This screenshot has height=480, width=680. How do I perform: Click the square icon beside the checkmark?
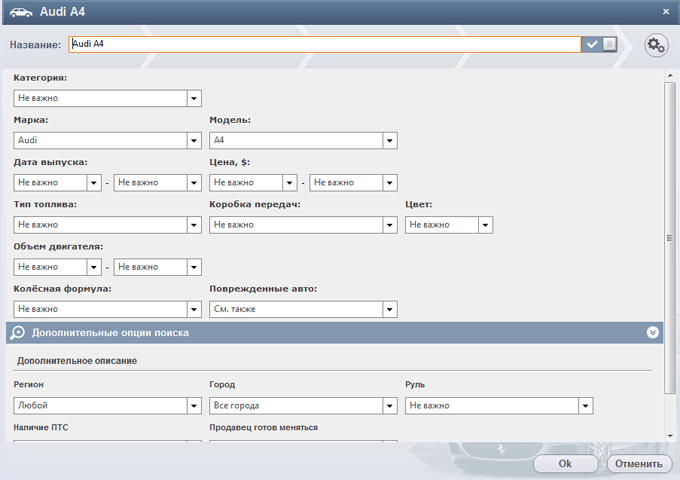point(609,44)
